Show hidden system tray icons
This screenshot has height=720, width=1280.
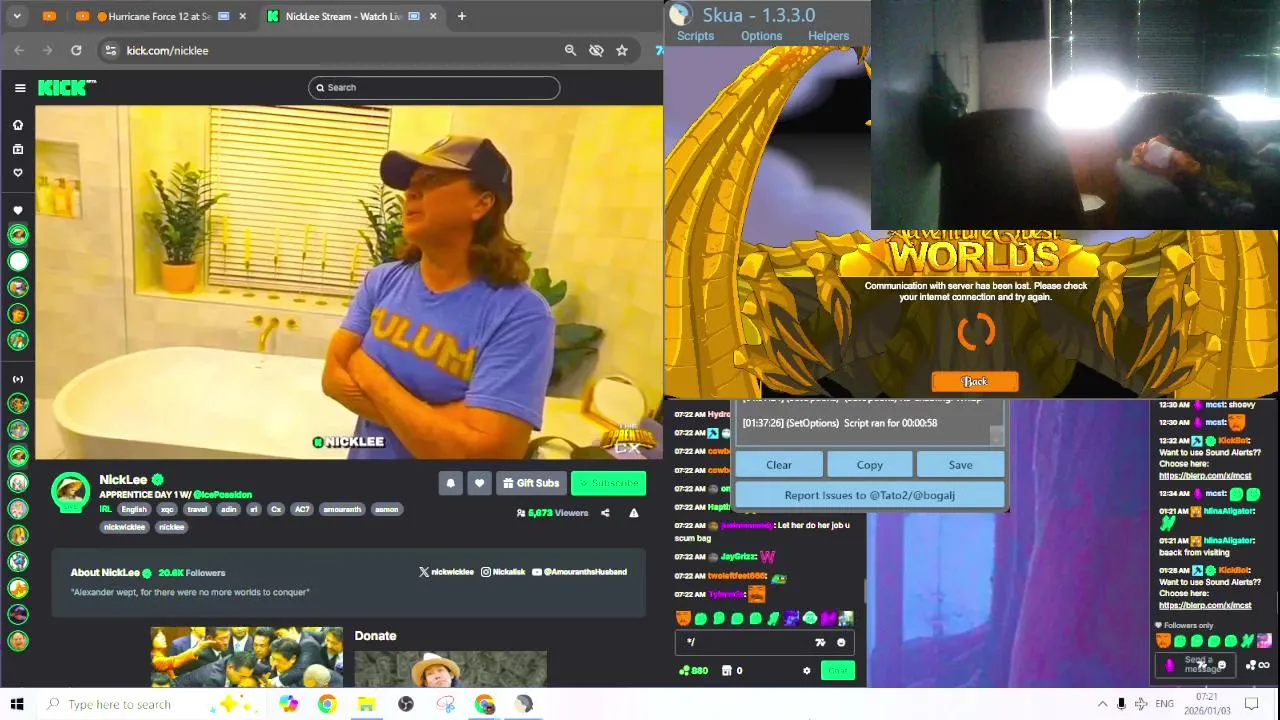tap(1102, 704)
